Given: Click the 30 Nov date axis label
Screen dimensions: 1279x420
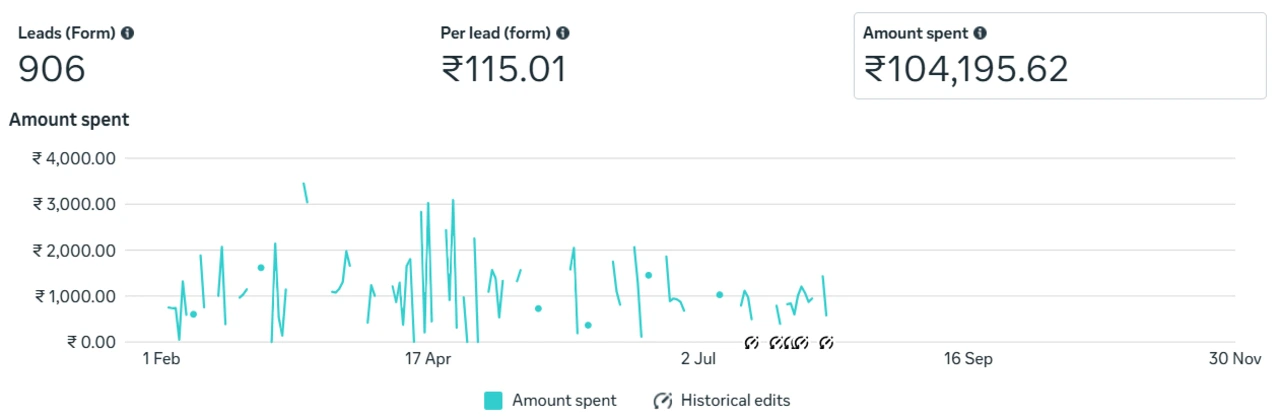Looking at the screenshot, I should tap(1233, 359).
